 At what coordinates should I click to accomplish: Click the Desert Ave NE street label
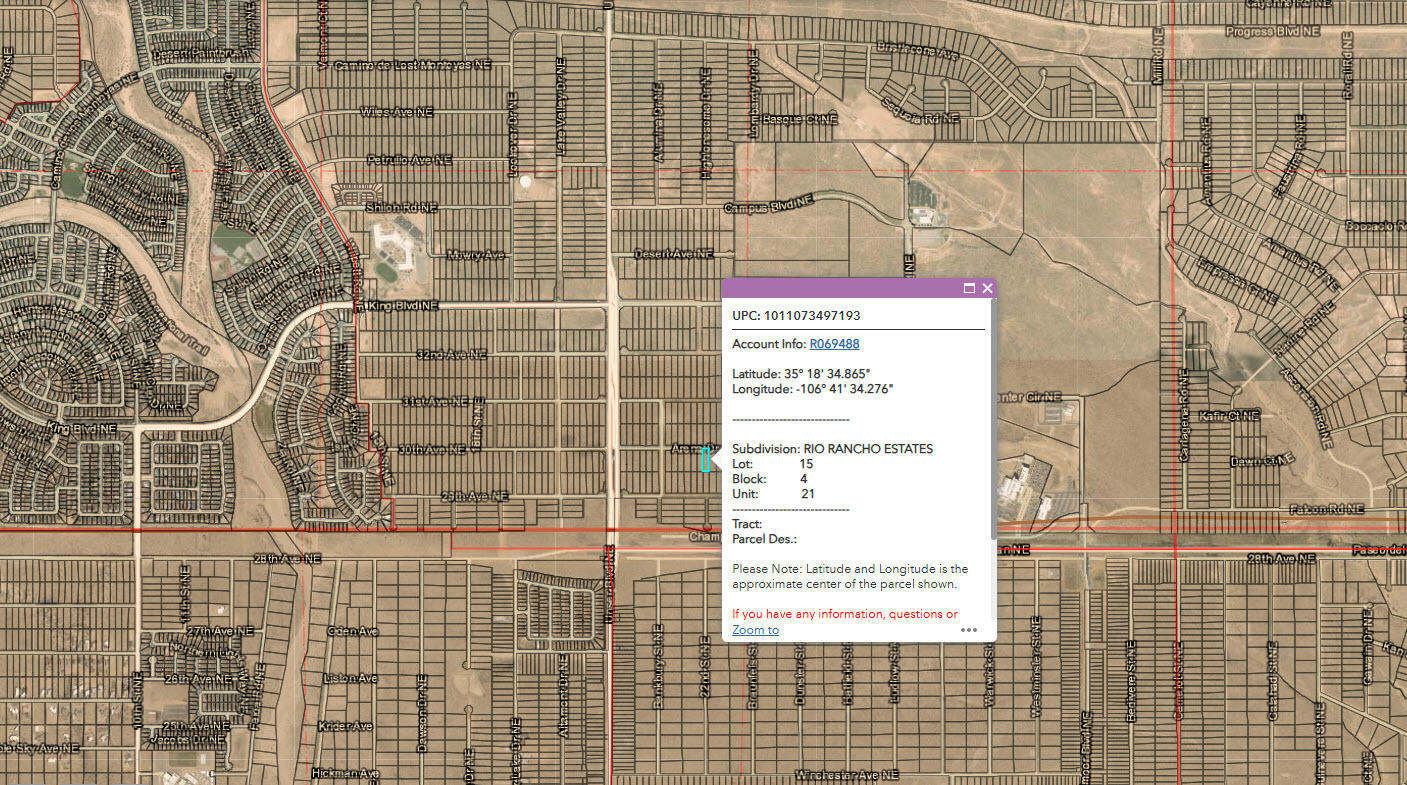[673, 255]
